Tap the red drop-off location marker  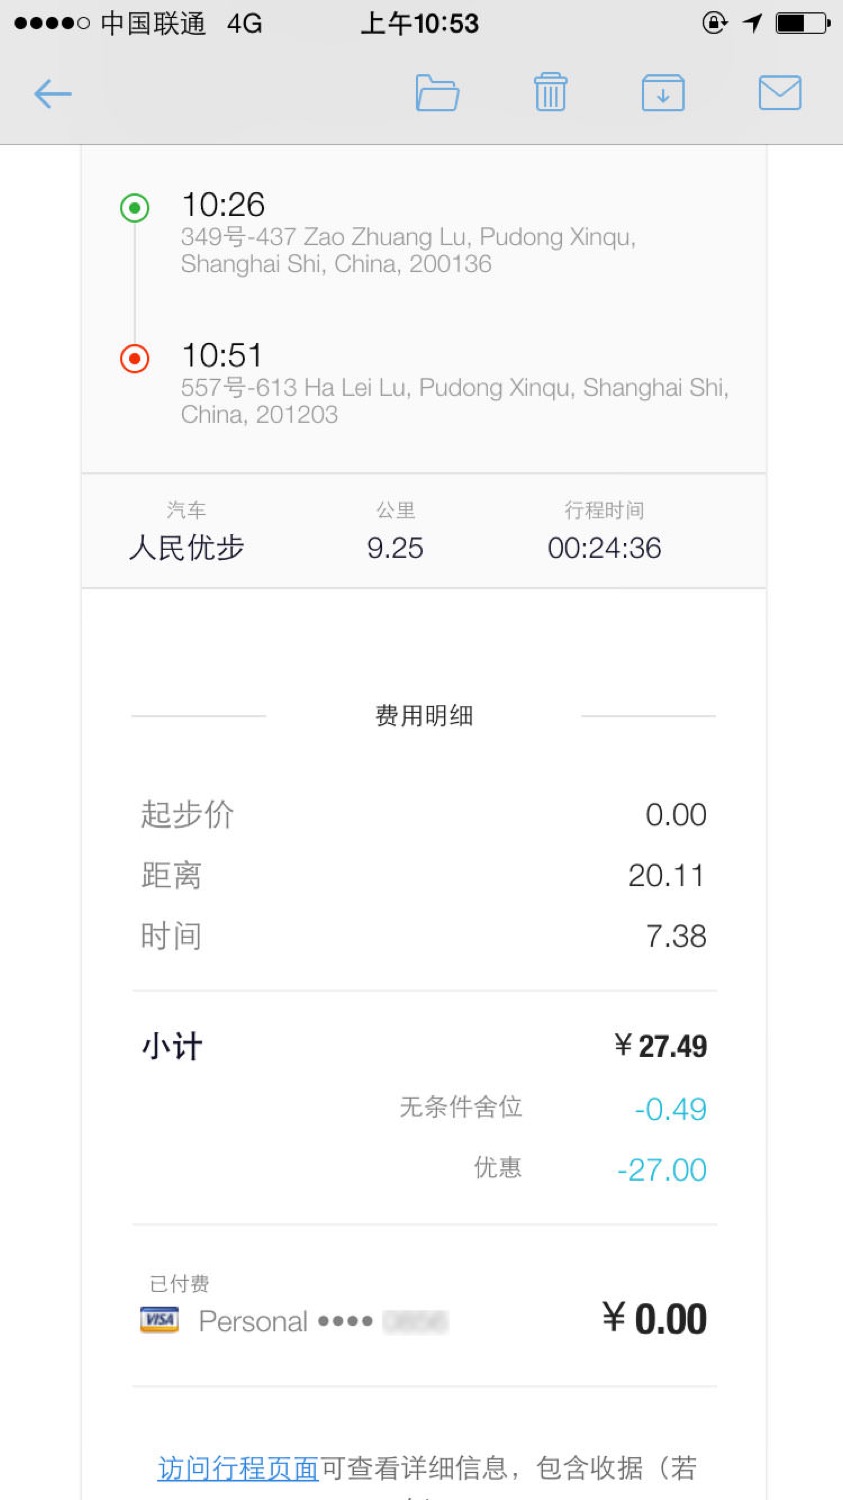click(135, 358)
